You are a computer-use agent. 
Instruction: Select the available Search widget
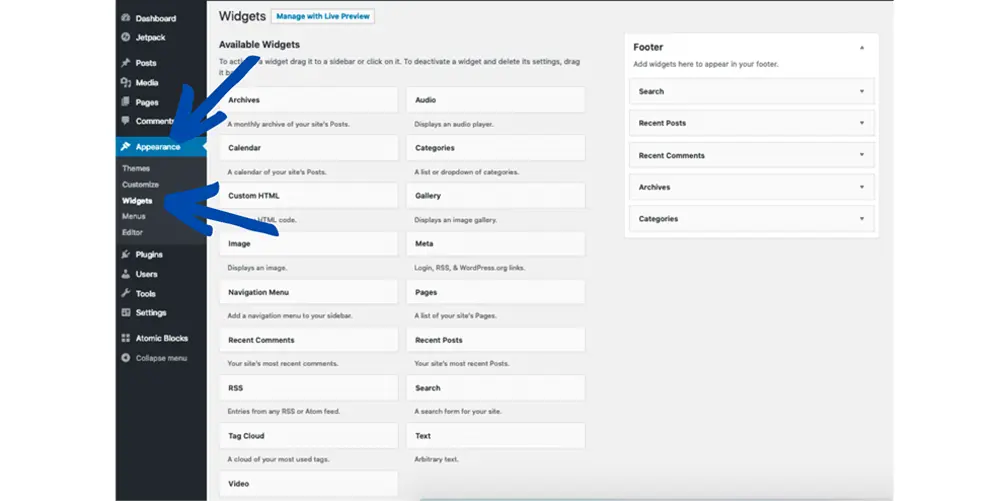coord(496,388)
